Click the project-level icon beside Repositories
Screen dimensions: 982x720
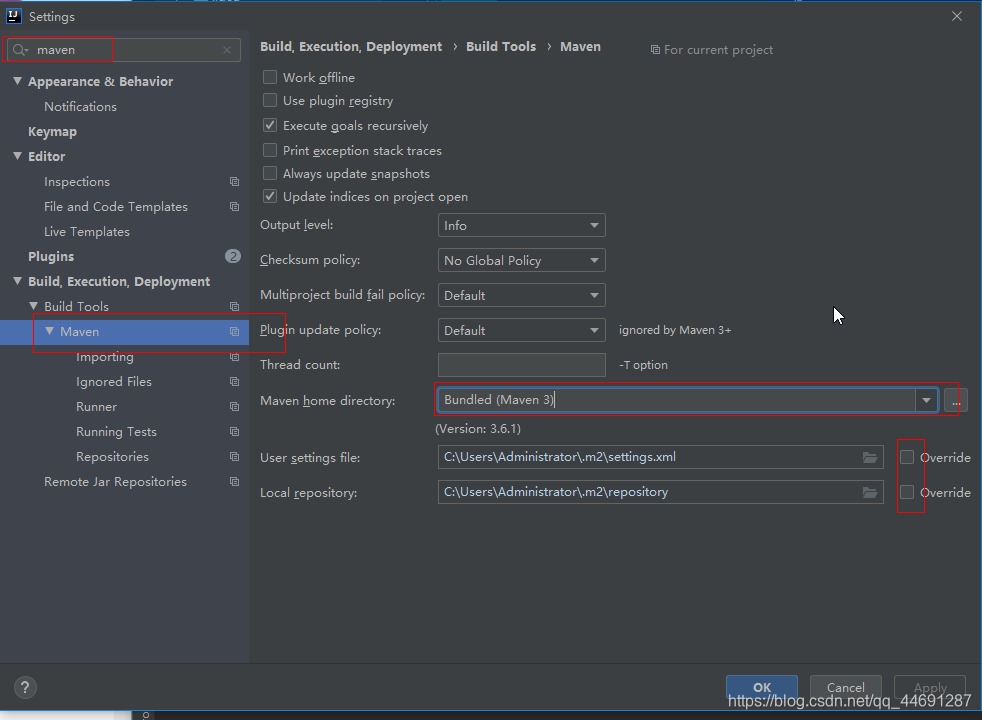point(234,457)
